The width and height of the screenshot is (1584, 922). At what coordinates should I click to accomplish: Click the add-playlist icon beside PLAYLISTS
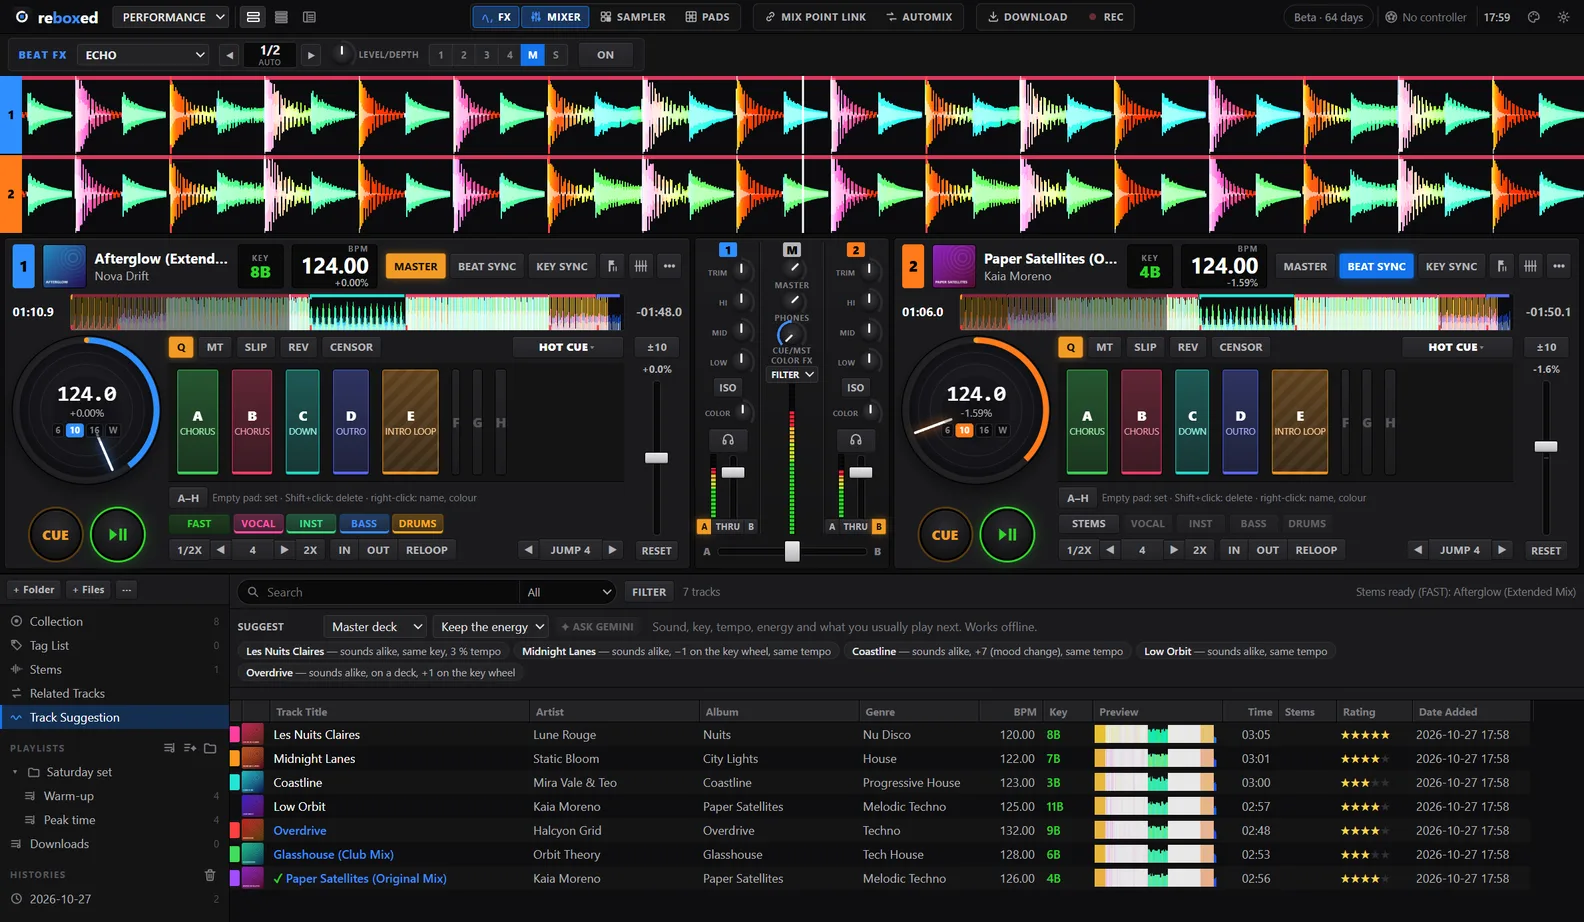pyautogui.click(x=190, y=748)
